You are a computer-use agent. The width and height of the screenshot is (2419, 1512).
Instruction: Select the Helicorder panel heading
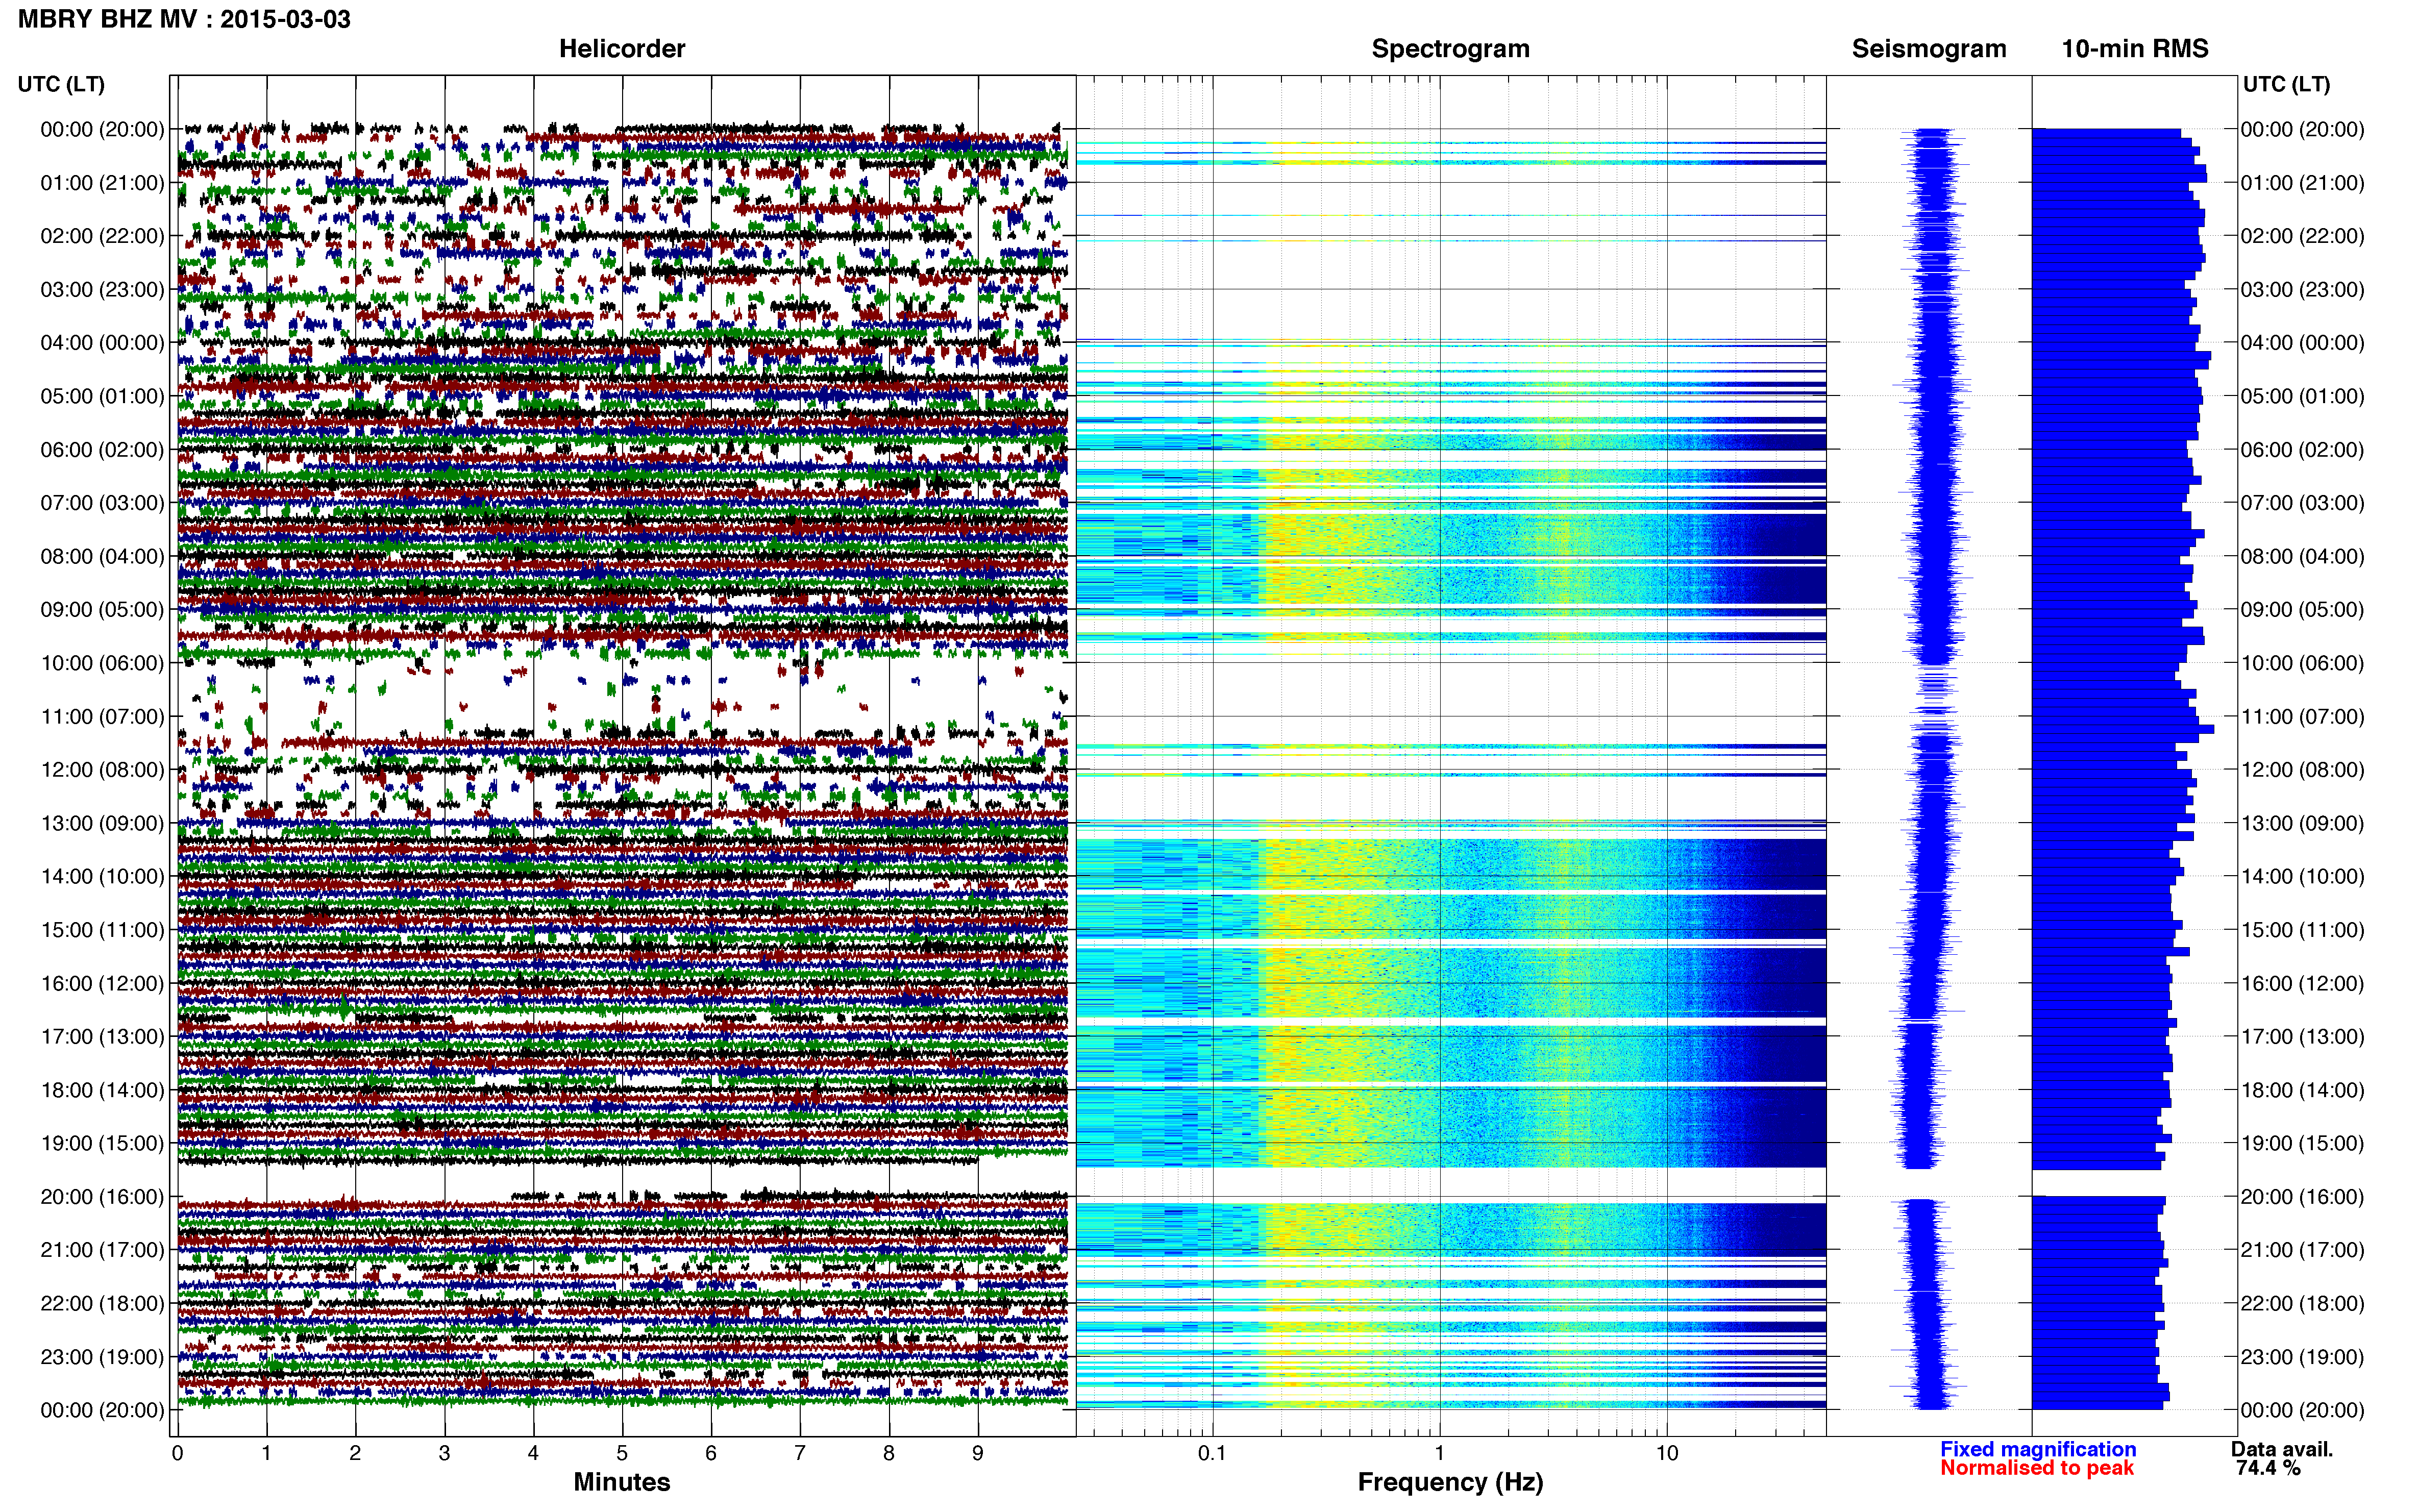622,49
